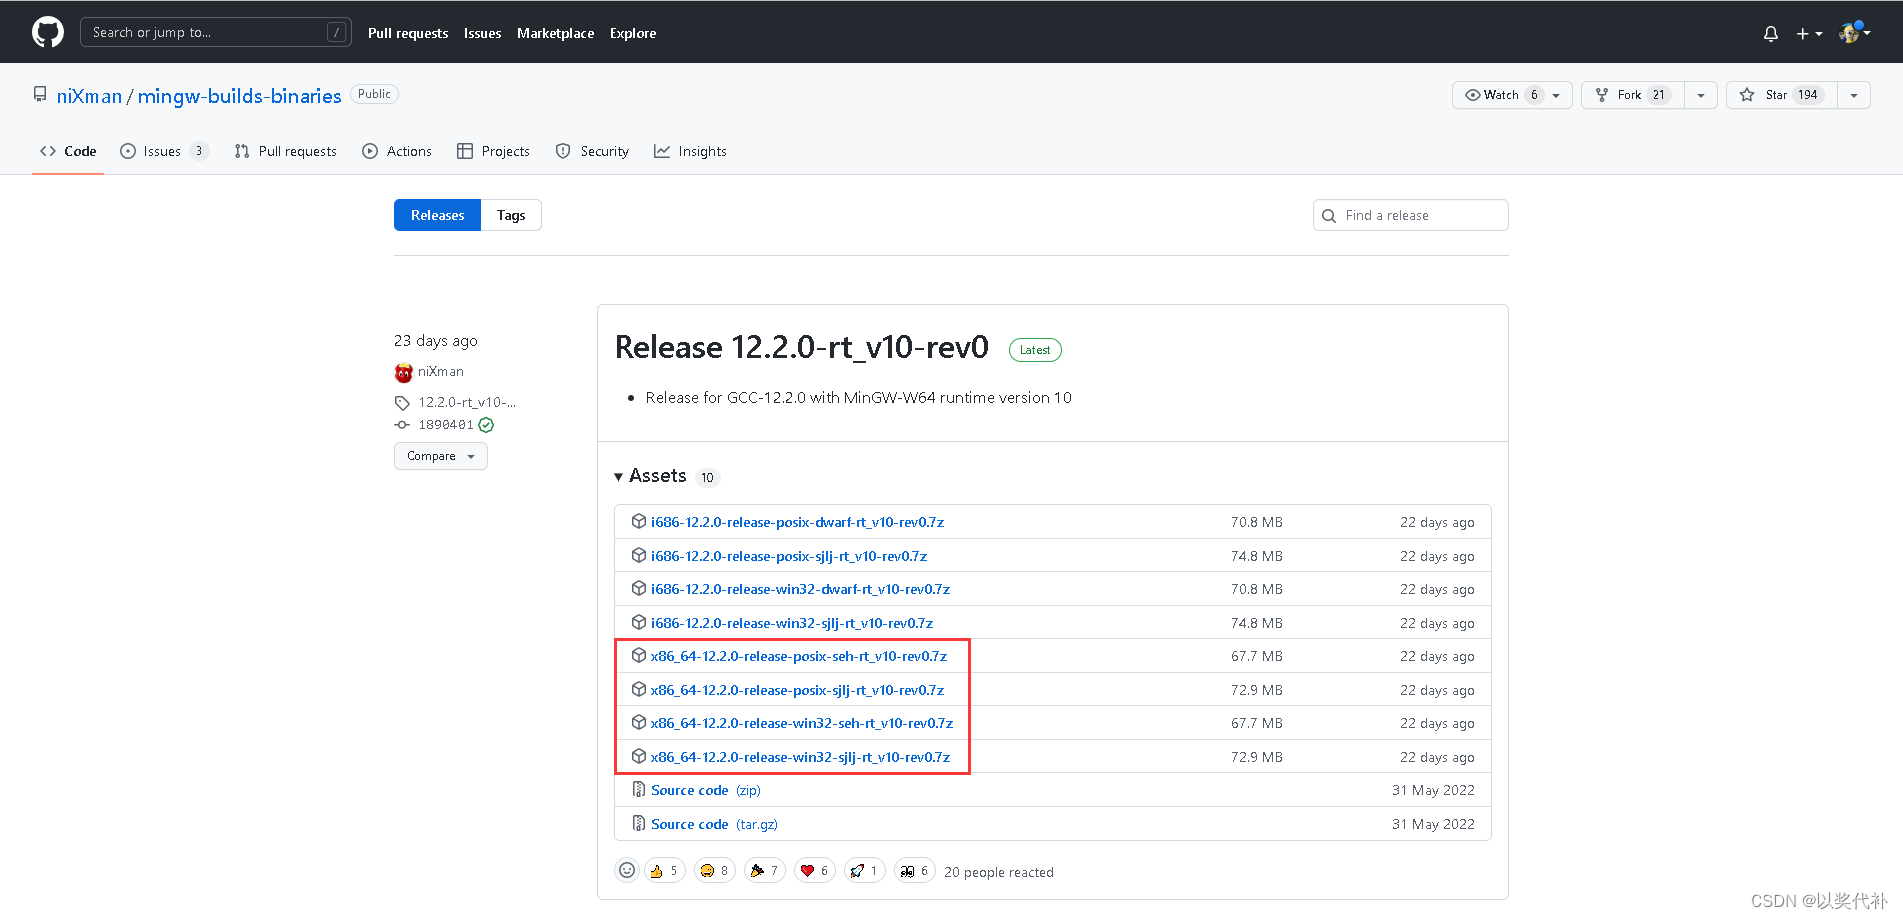
Task: Click the repository book icon by niXman
Action: click(x=40, y=94)
